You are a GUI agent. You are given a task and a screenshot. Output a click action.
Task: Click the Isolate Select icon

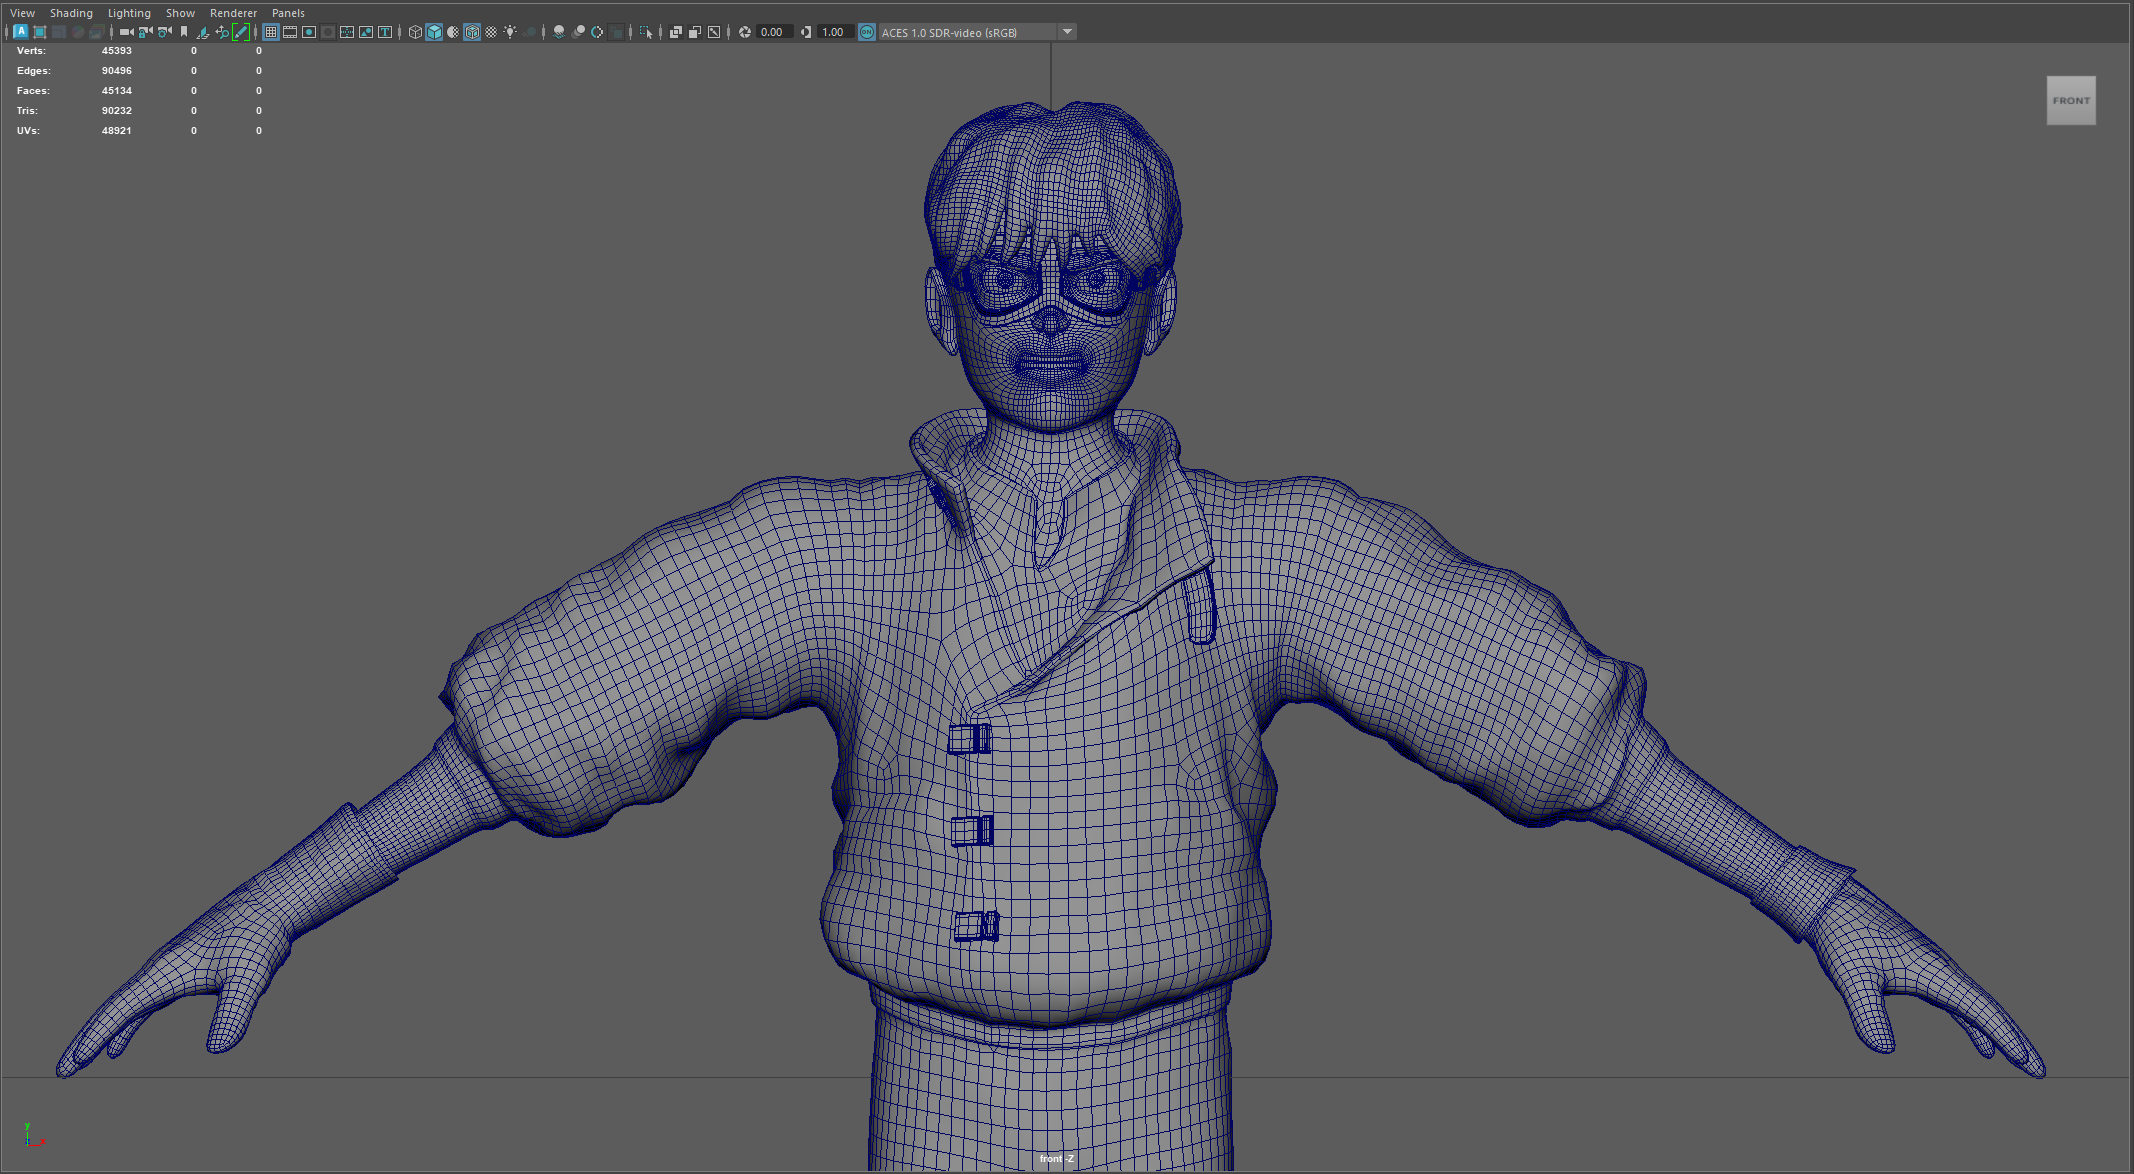pos(646,32)
